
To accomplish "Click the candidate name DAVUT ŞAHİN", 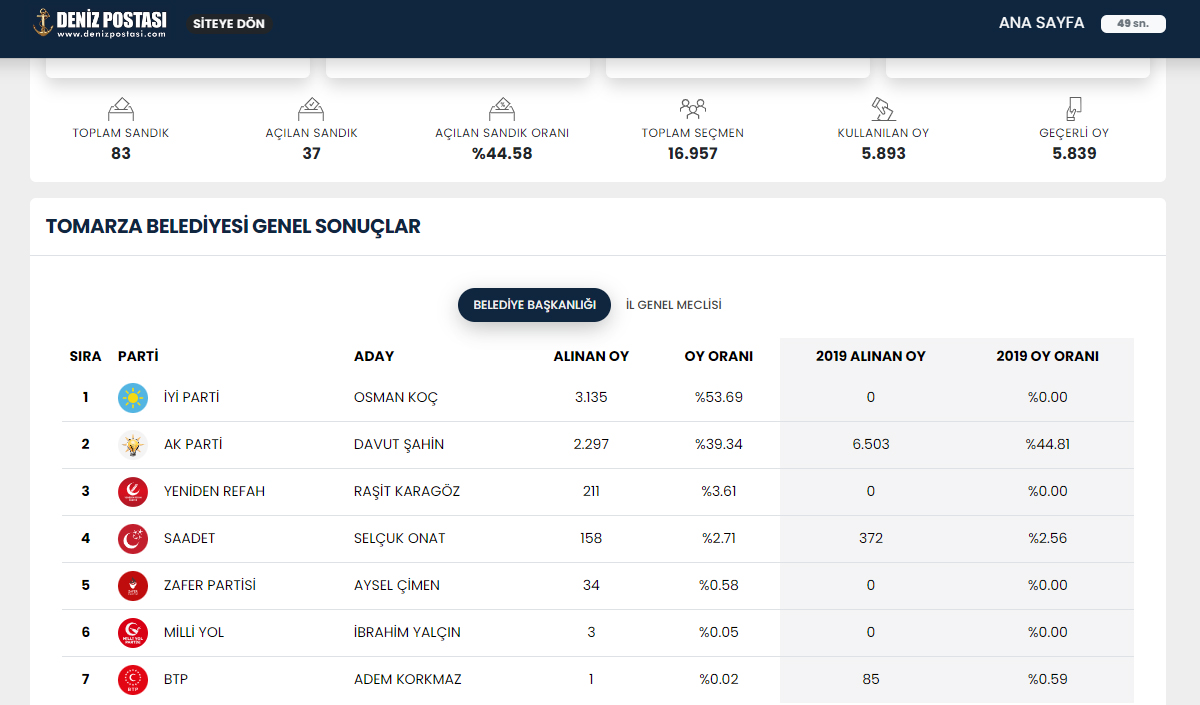I will coord(399,444).
